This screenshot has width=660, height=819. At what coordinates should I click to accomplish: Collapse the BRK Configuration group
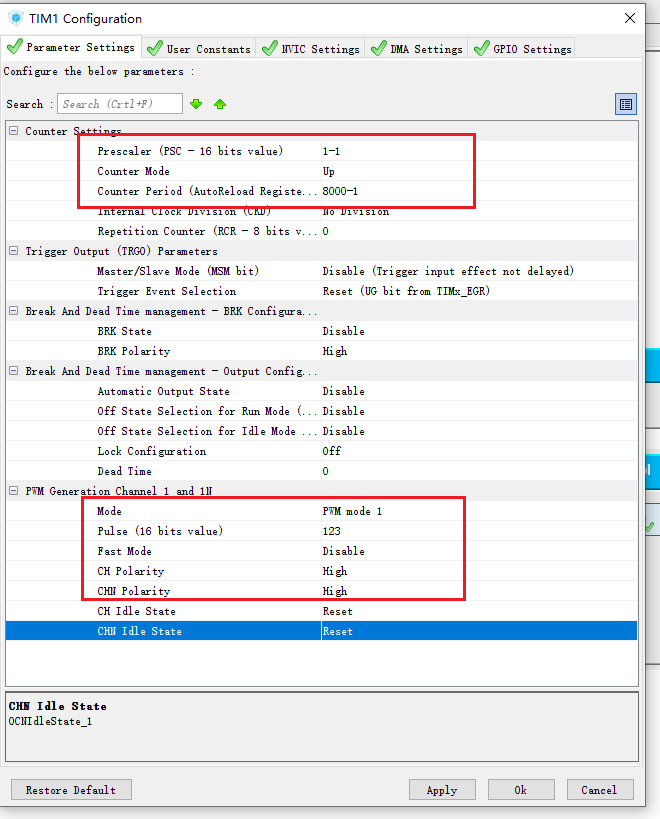[14, 311]
